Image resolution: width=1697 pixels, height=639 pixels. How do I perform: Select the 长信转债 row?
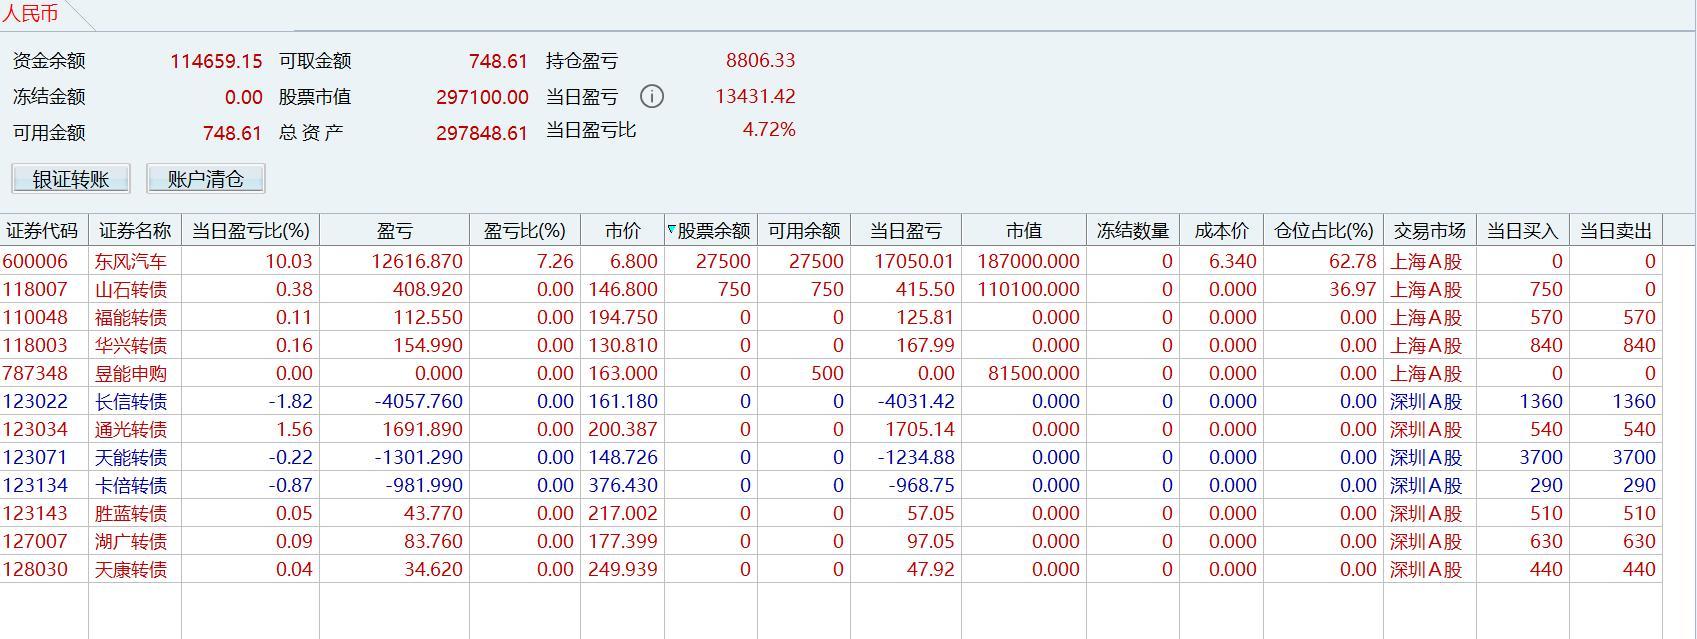[x=831, y=401]
